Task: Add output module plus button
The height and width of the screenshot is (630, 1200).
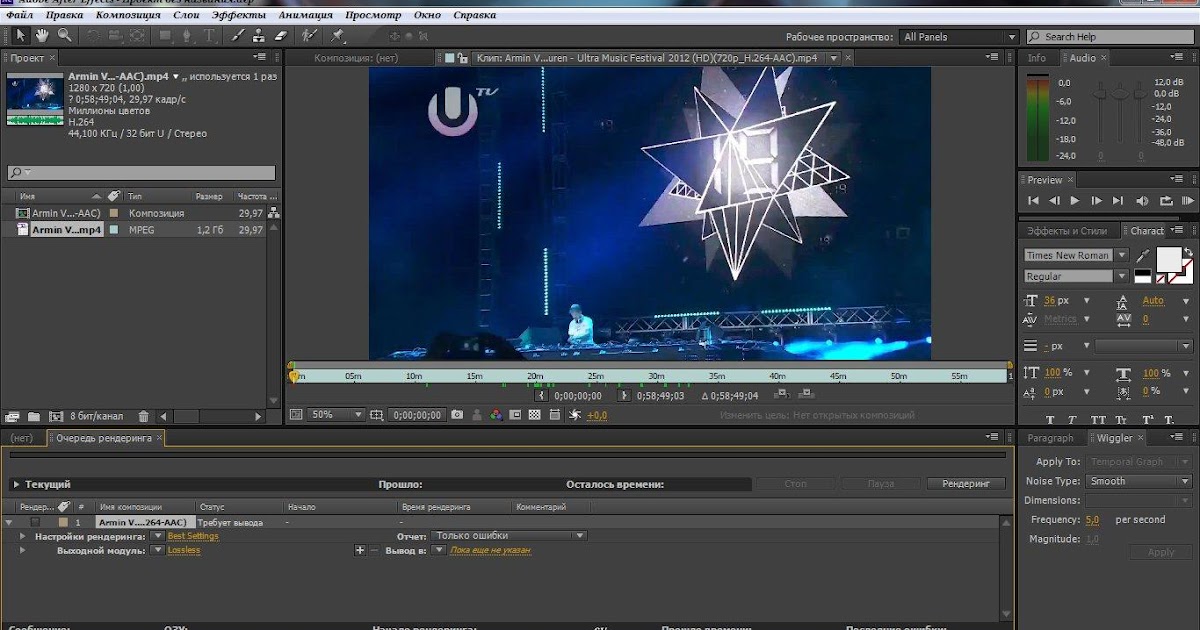Action: (360, 550)
